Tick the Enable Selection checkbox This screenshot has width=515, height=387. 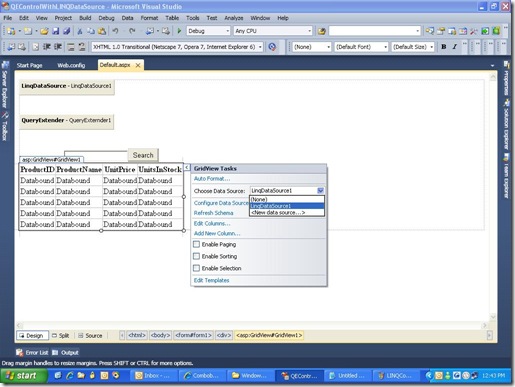pyautogui.click(x=197, y=268)
